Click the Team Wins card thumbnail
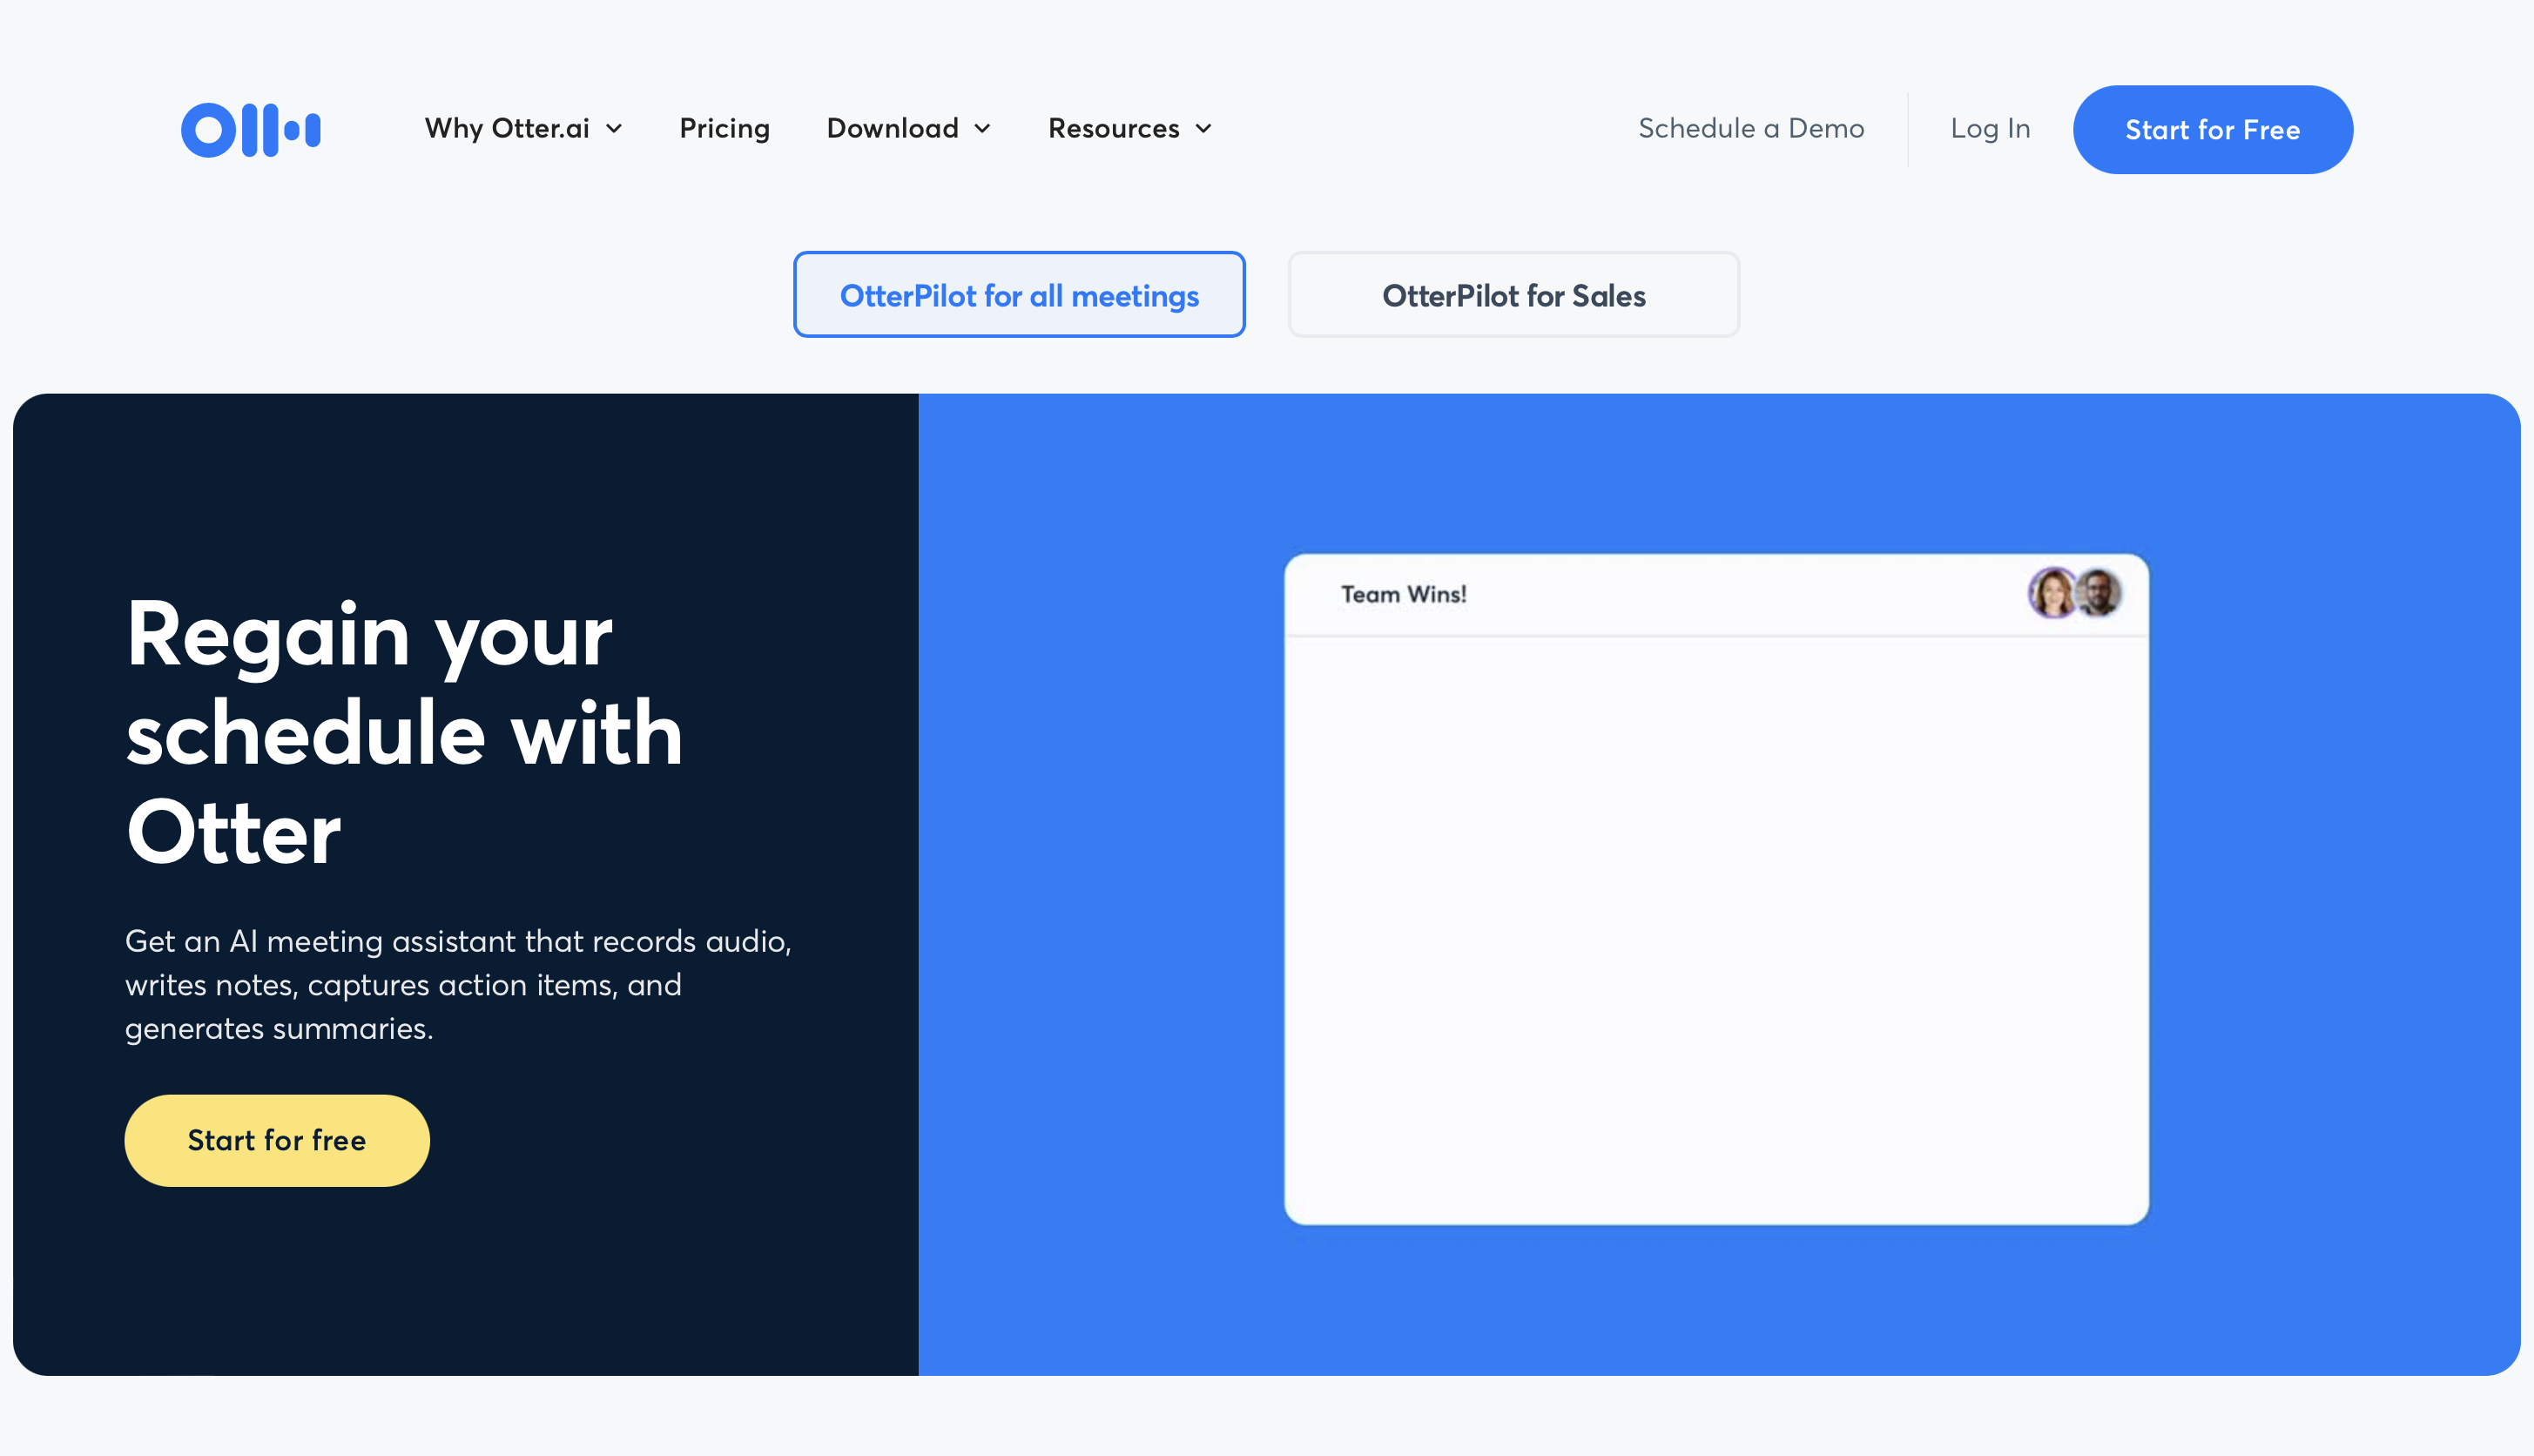2534x1456 pixels. click(x=1716, y=889)
